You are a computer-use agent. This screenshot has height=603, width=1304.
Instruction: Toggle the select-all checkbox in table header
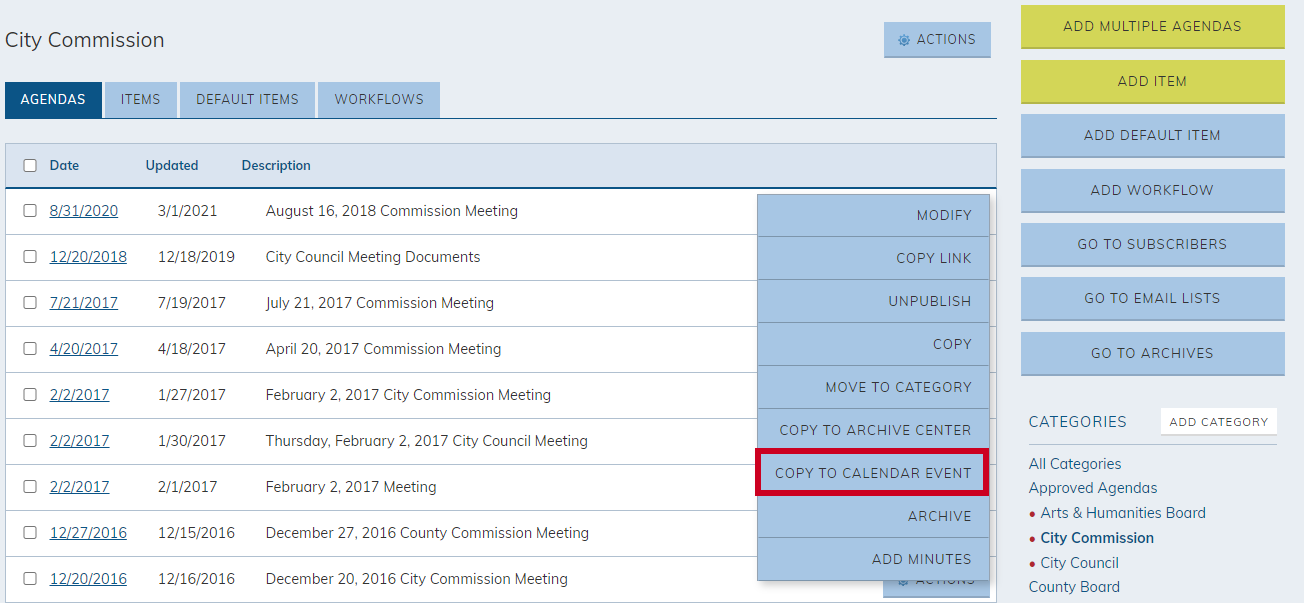click(30, 166)
